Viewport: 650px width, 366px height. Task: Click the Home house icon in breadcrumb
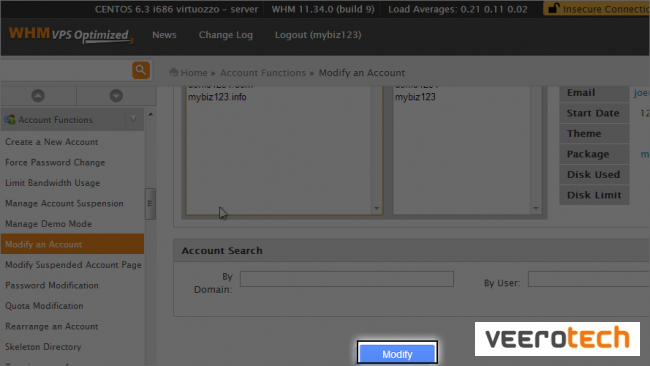[x=174, y=73]
